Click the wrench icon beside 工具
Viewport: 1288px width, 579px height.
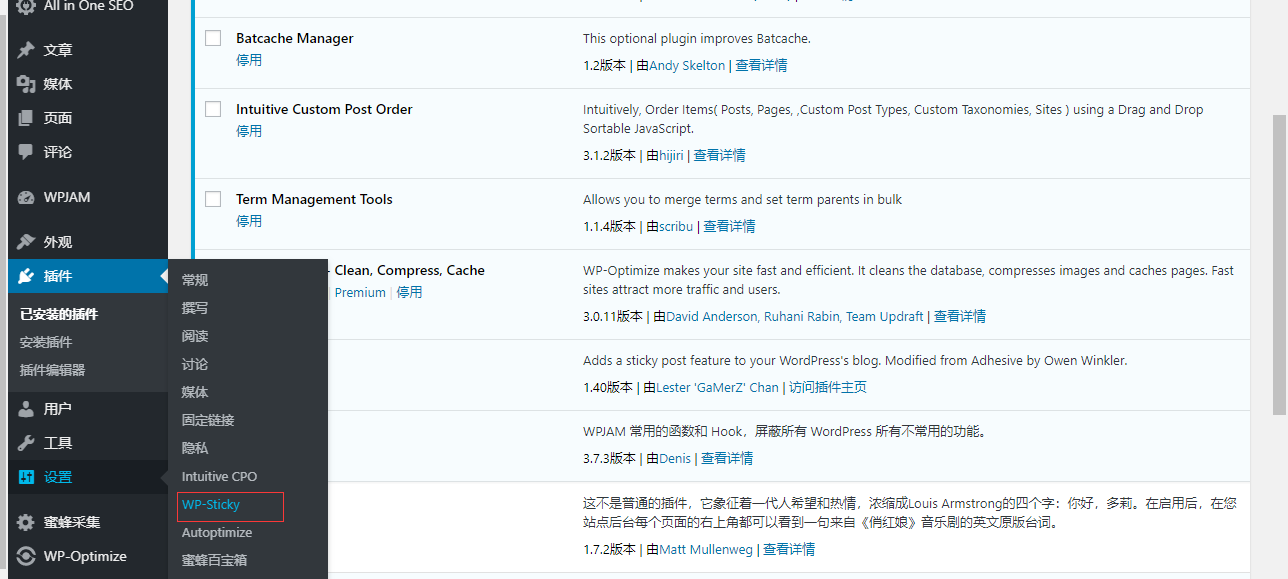(26, 443)
